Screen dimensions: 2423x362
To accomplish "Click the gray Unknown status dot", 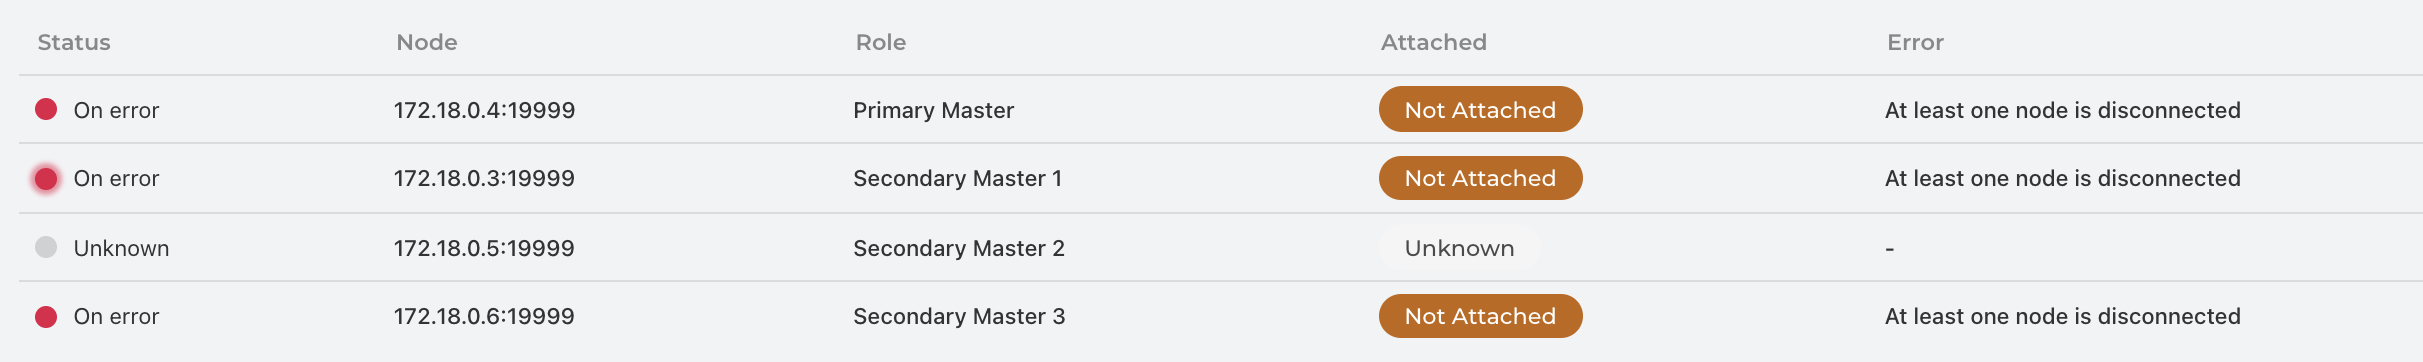I will point(46,247).
